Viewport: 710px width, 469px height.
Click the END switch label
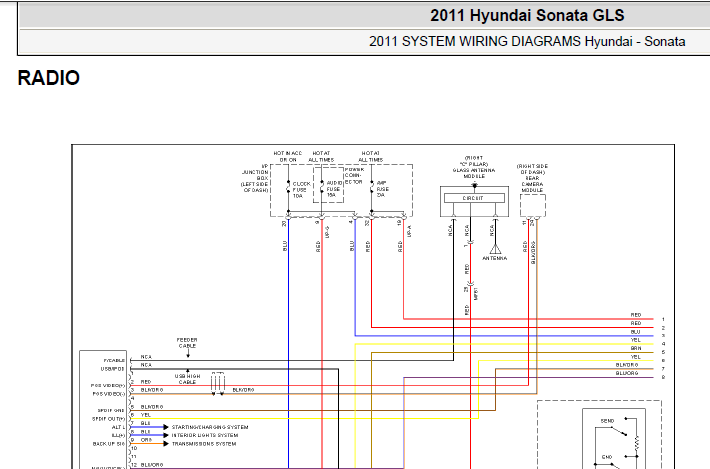point(607,457)
